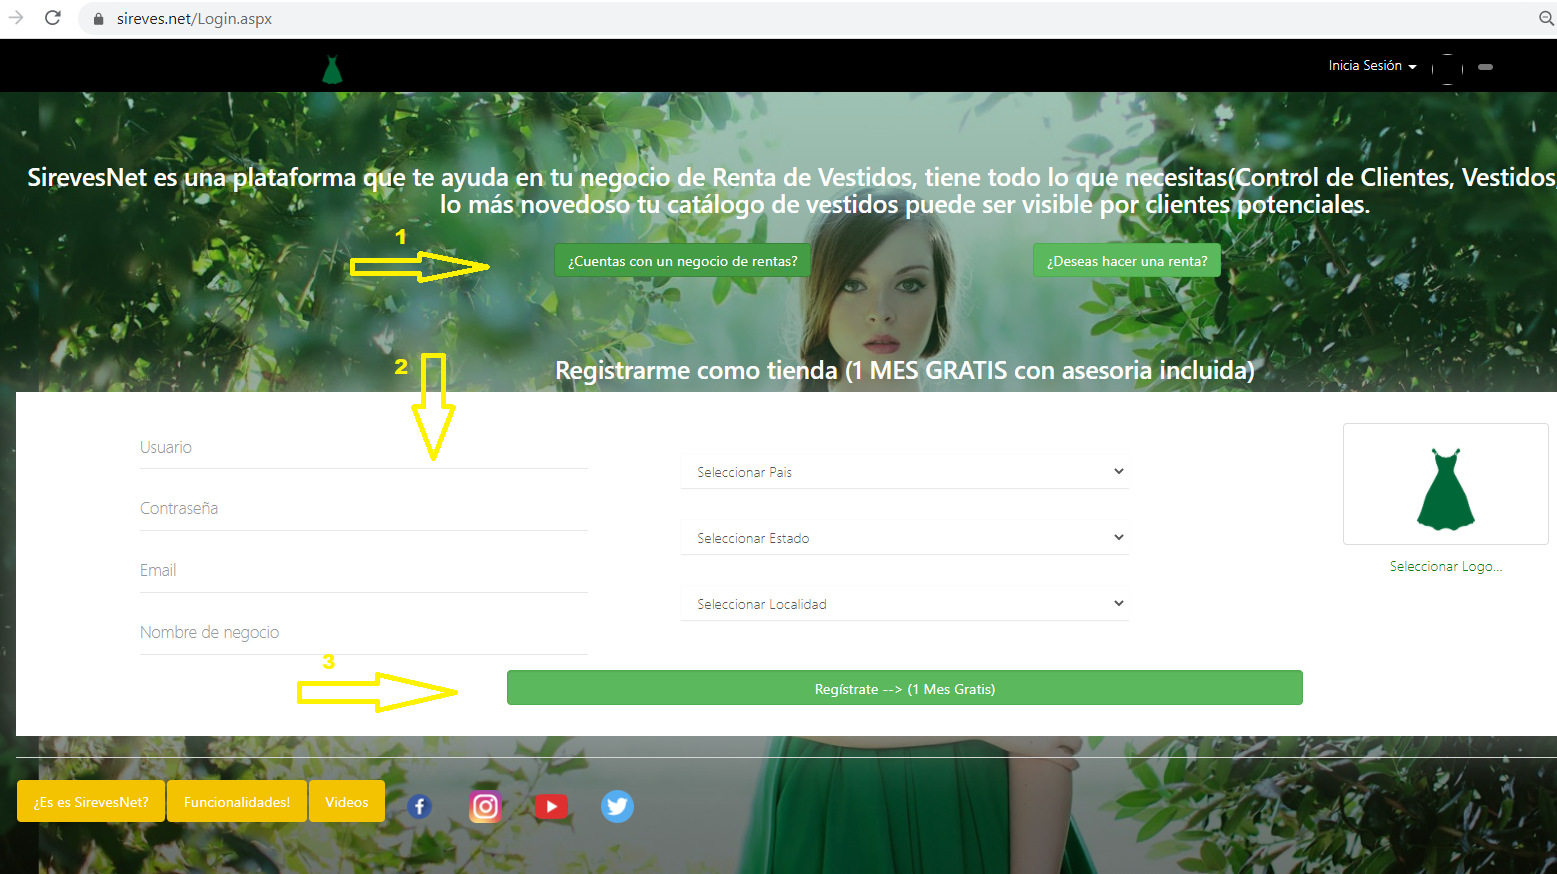Open the Facebook social icon

419,806
